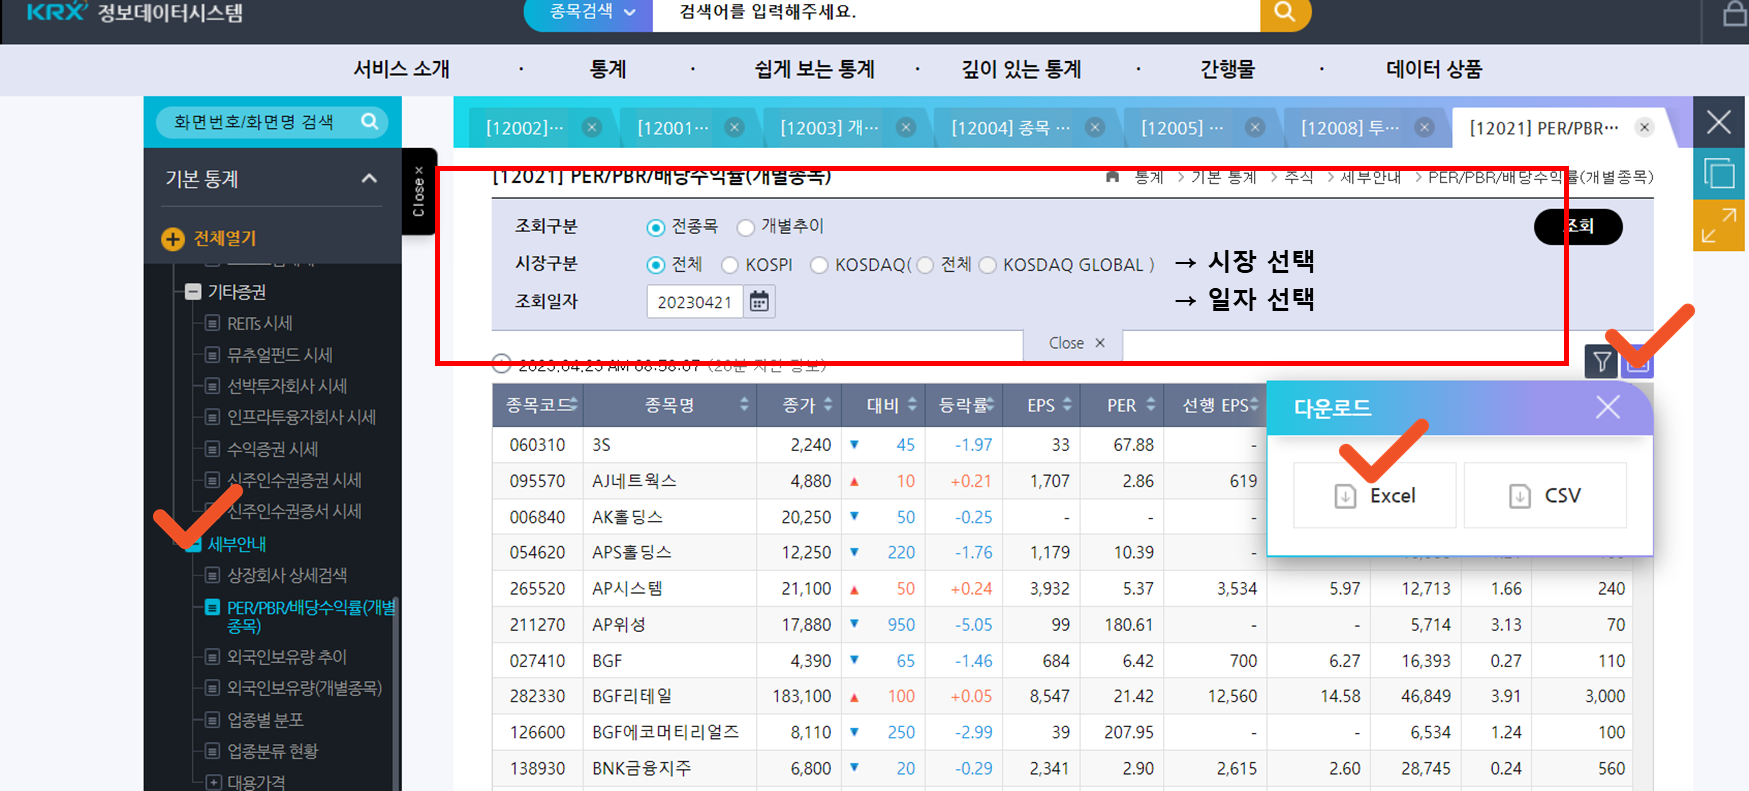The height and width of the screenshot is (791, 1749).
Task: Click the 검색어를 입력해주세요 search field
Action: [956, 13]
